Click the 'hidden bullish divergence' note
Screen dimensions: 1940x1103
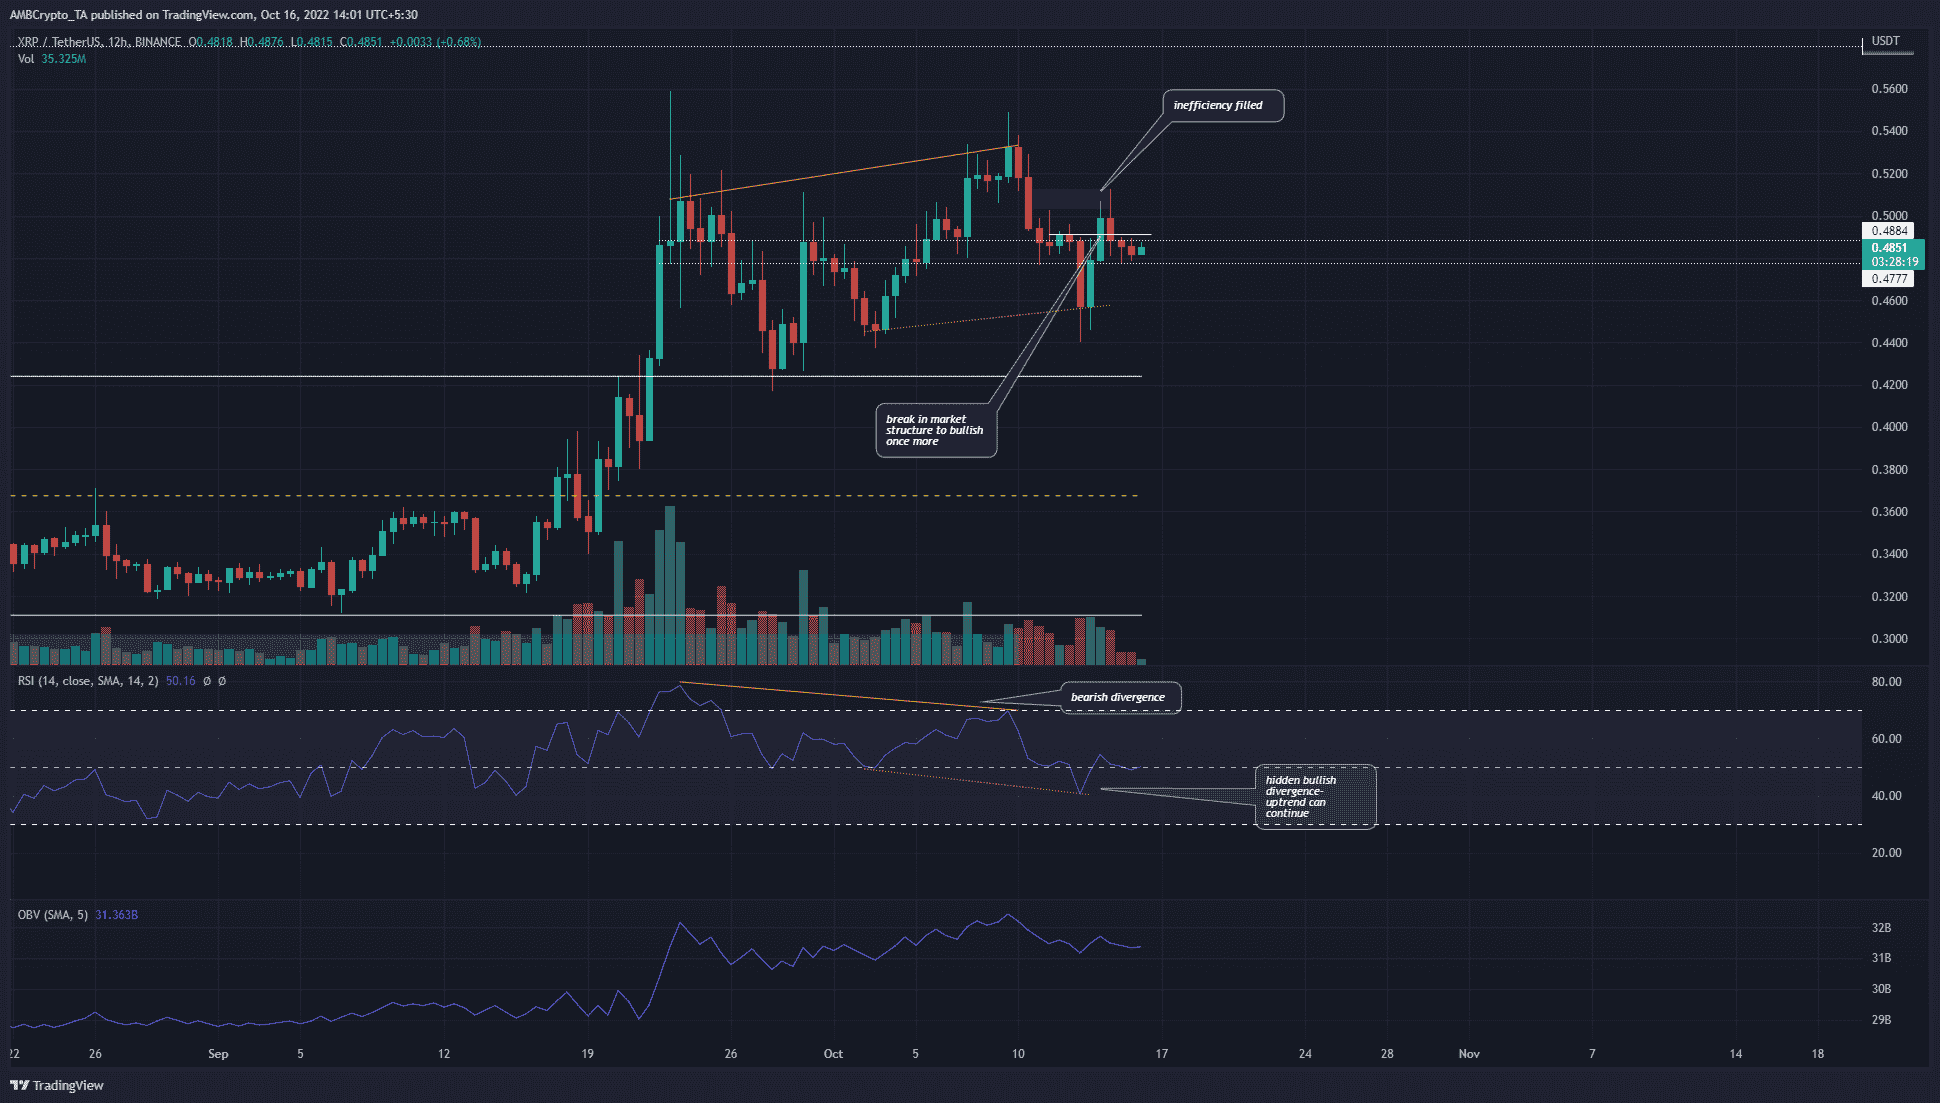point(1315,797)
